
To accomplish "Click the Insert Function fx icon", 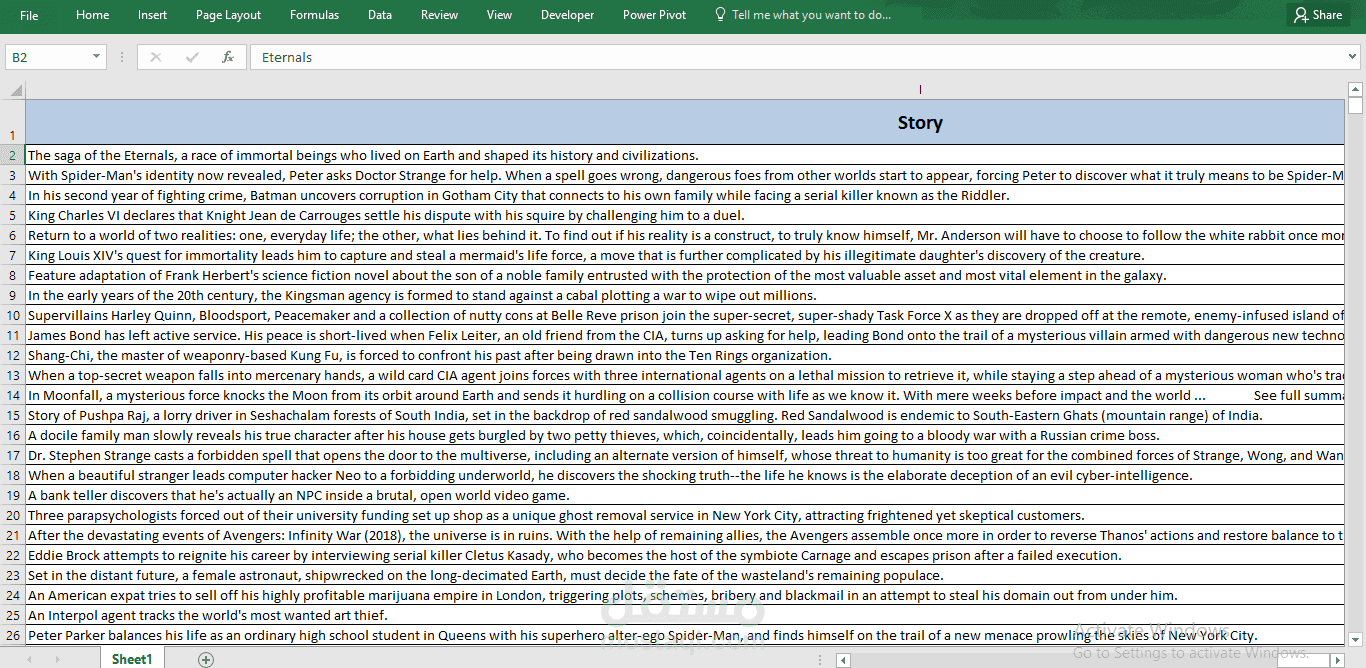I will pyautogui.click(x=228, y=57).
